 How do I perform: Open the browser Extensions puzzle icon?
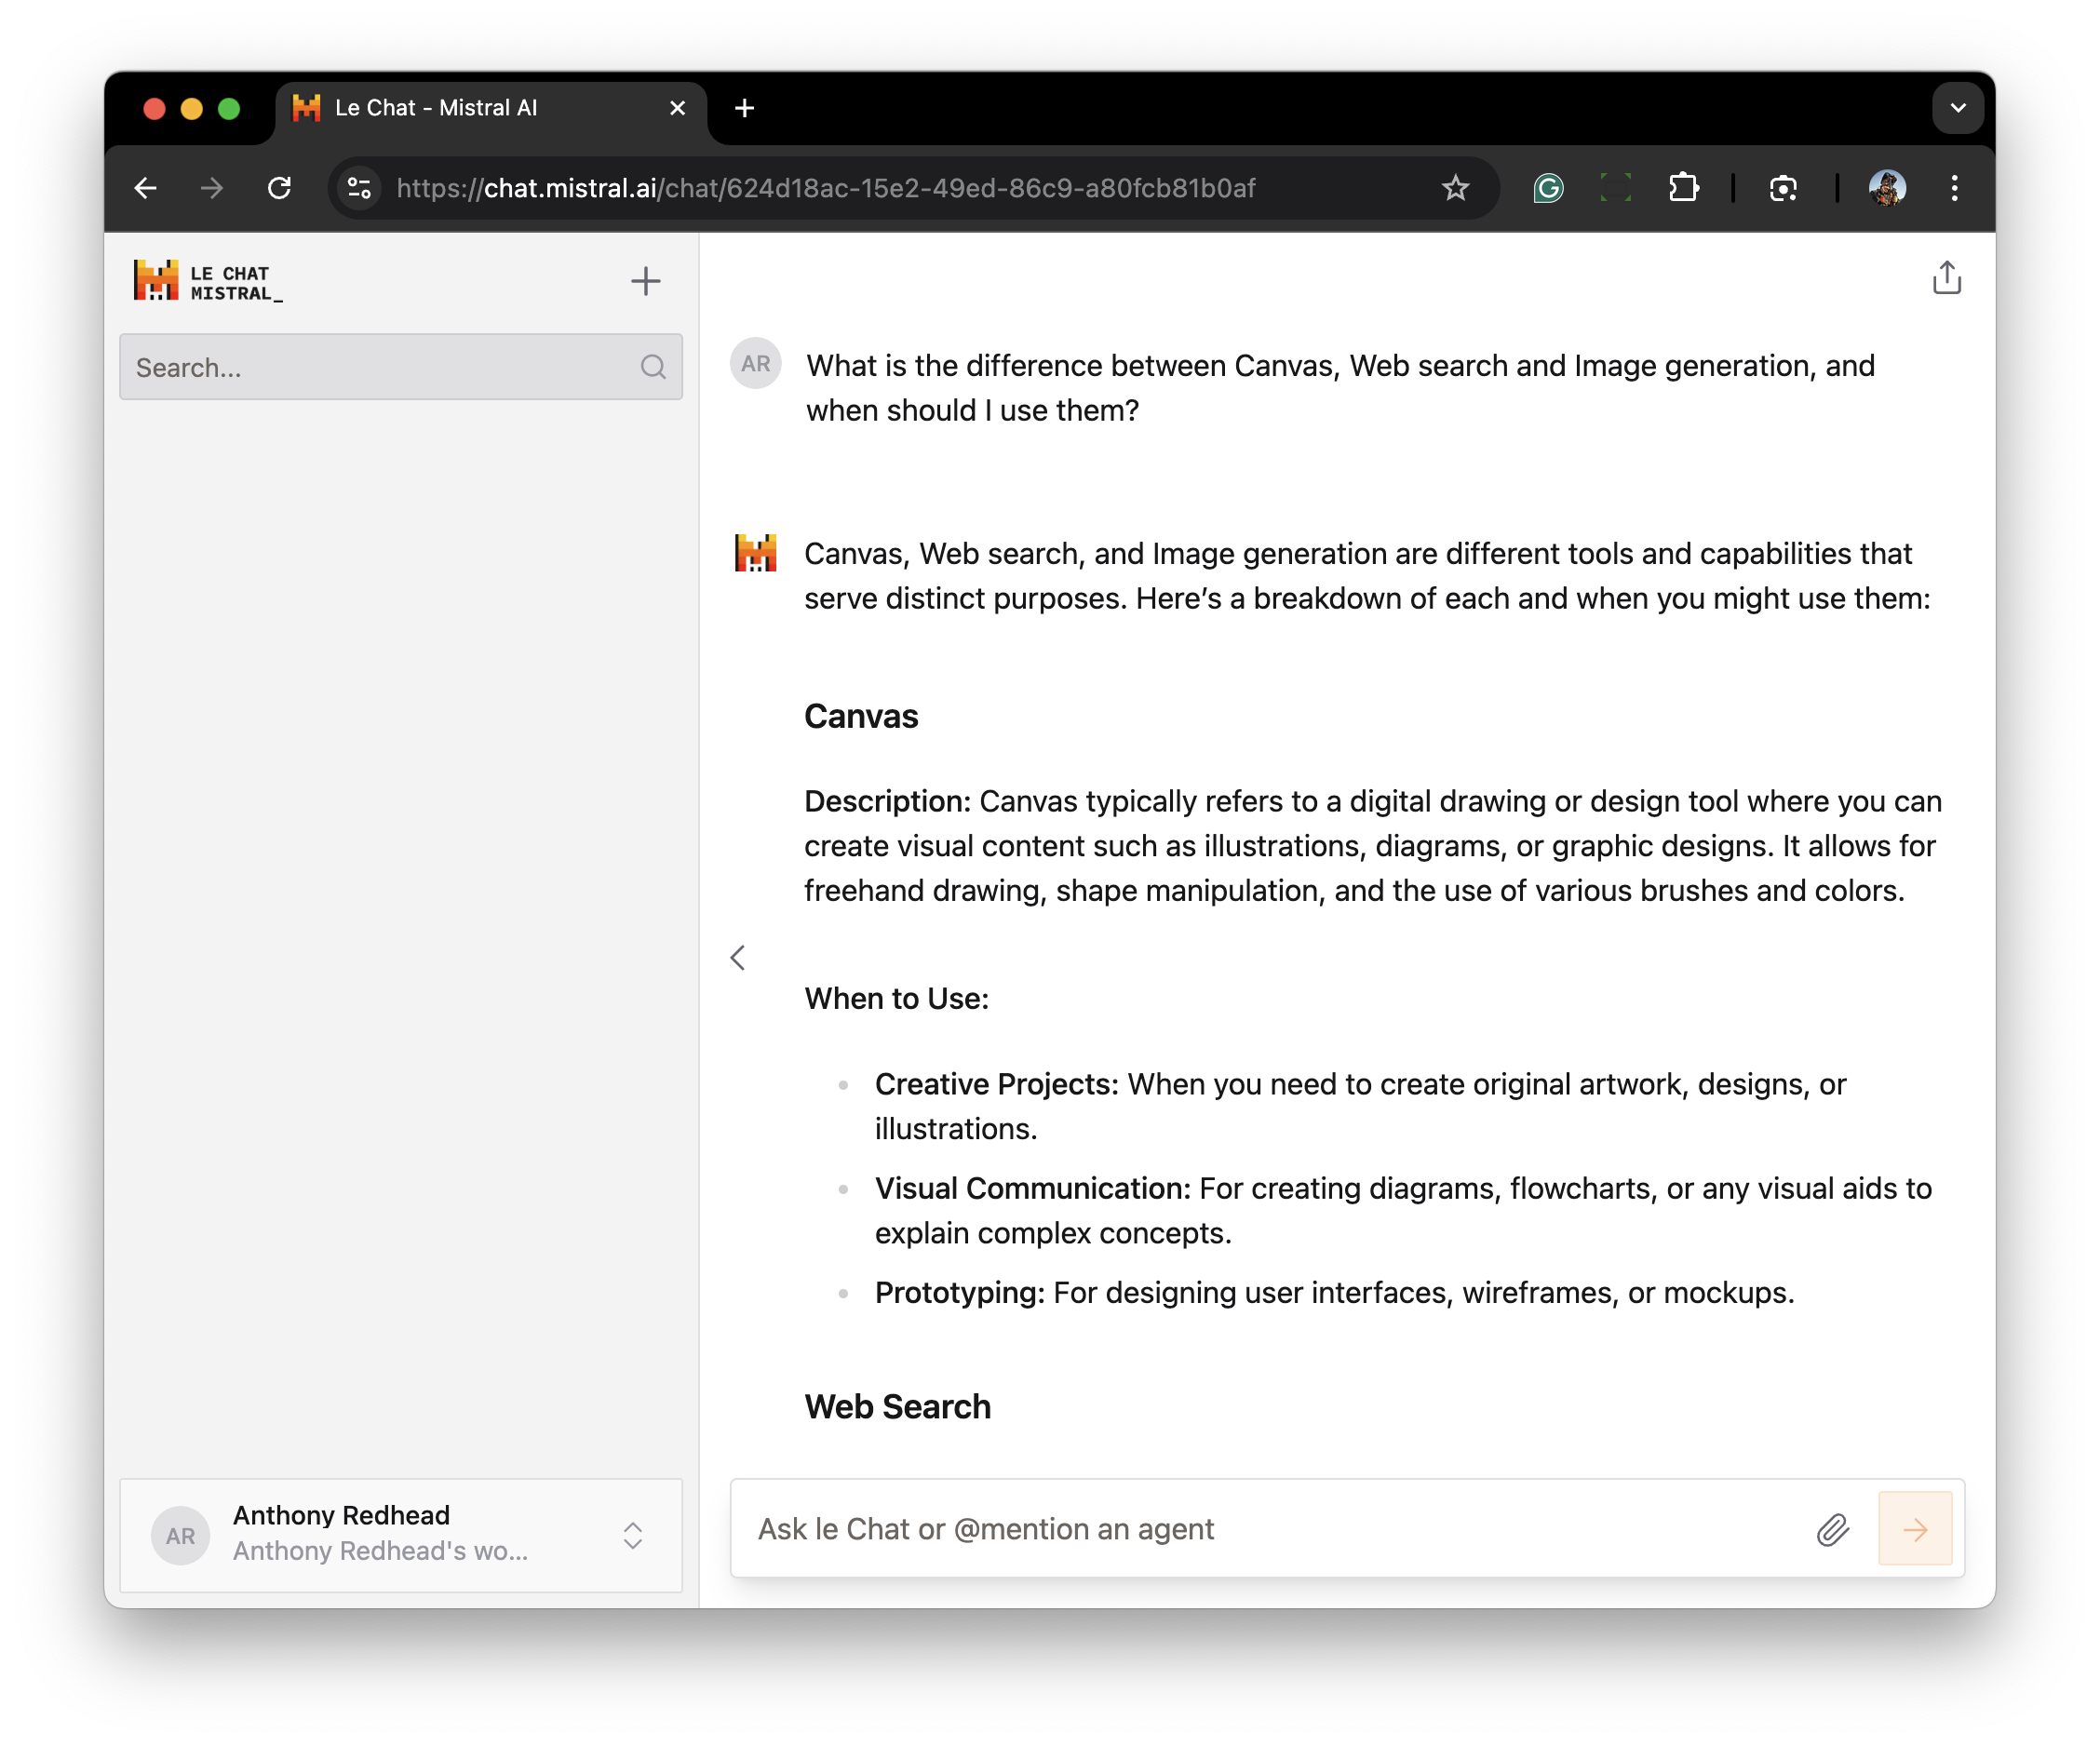pyautogui.click(x=1684, y=188)
